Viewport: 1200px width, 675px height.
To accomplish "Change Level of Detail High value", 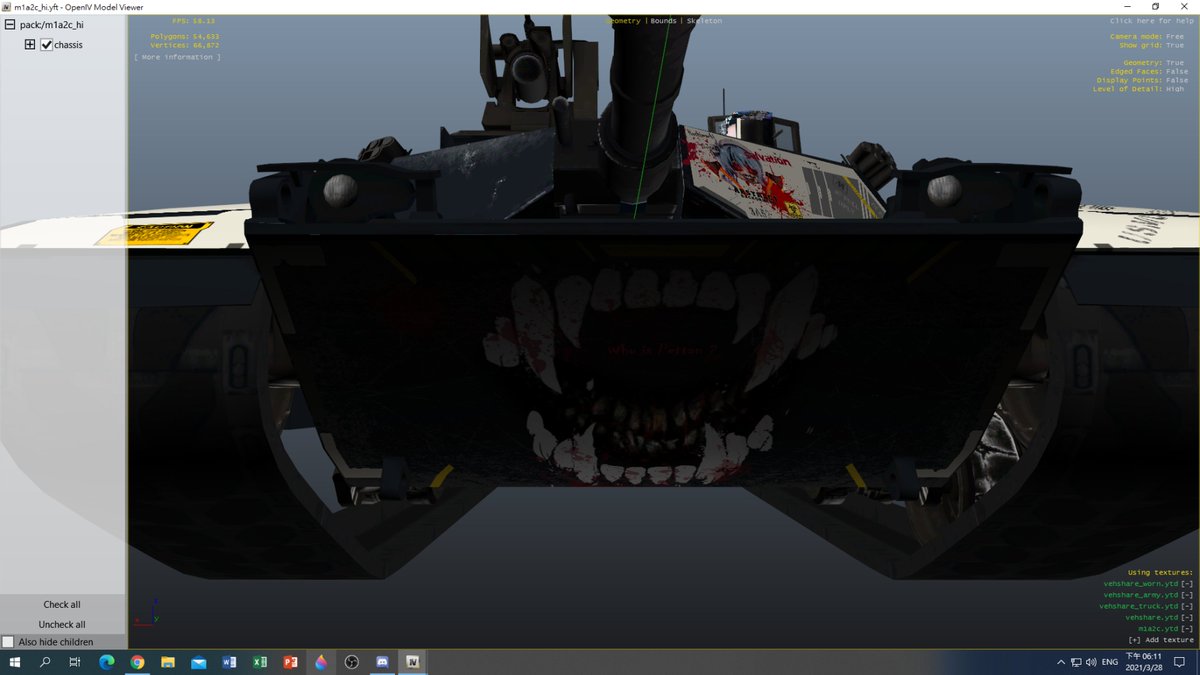I will point(1177,89).
